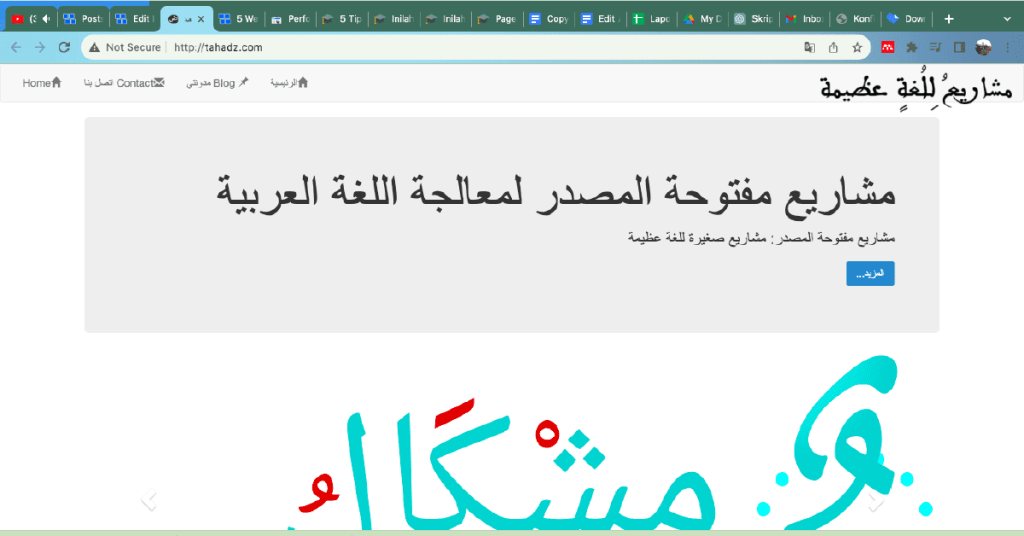Screen dimensions: 1024x536
Task: Open the Extensions puzzle piece menu
Action: [911, 47]
